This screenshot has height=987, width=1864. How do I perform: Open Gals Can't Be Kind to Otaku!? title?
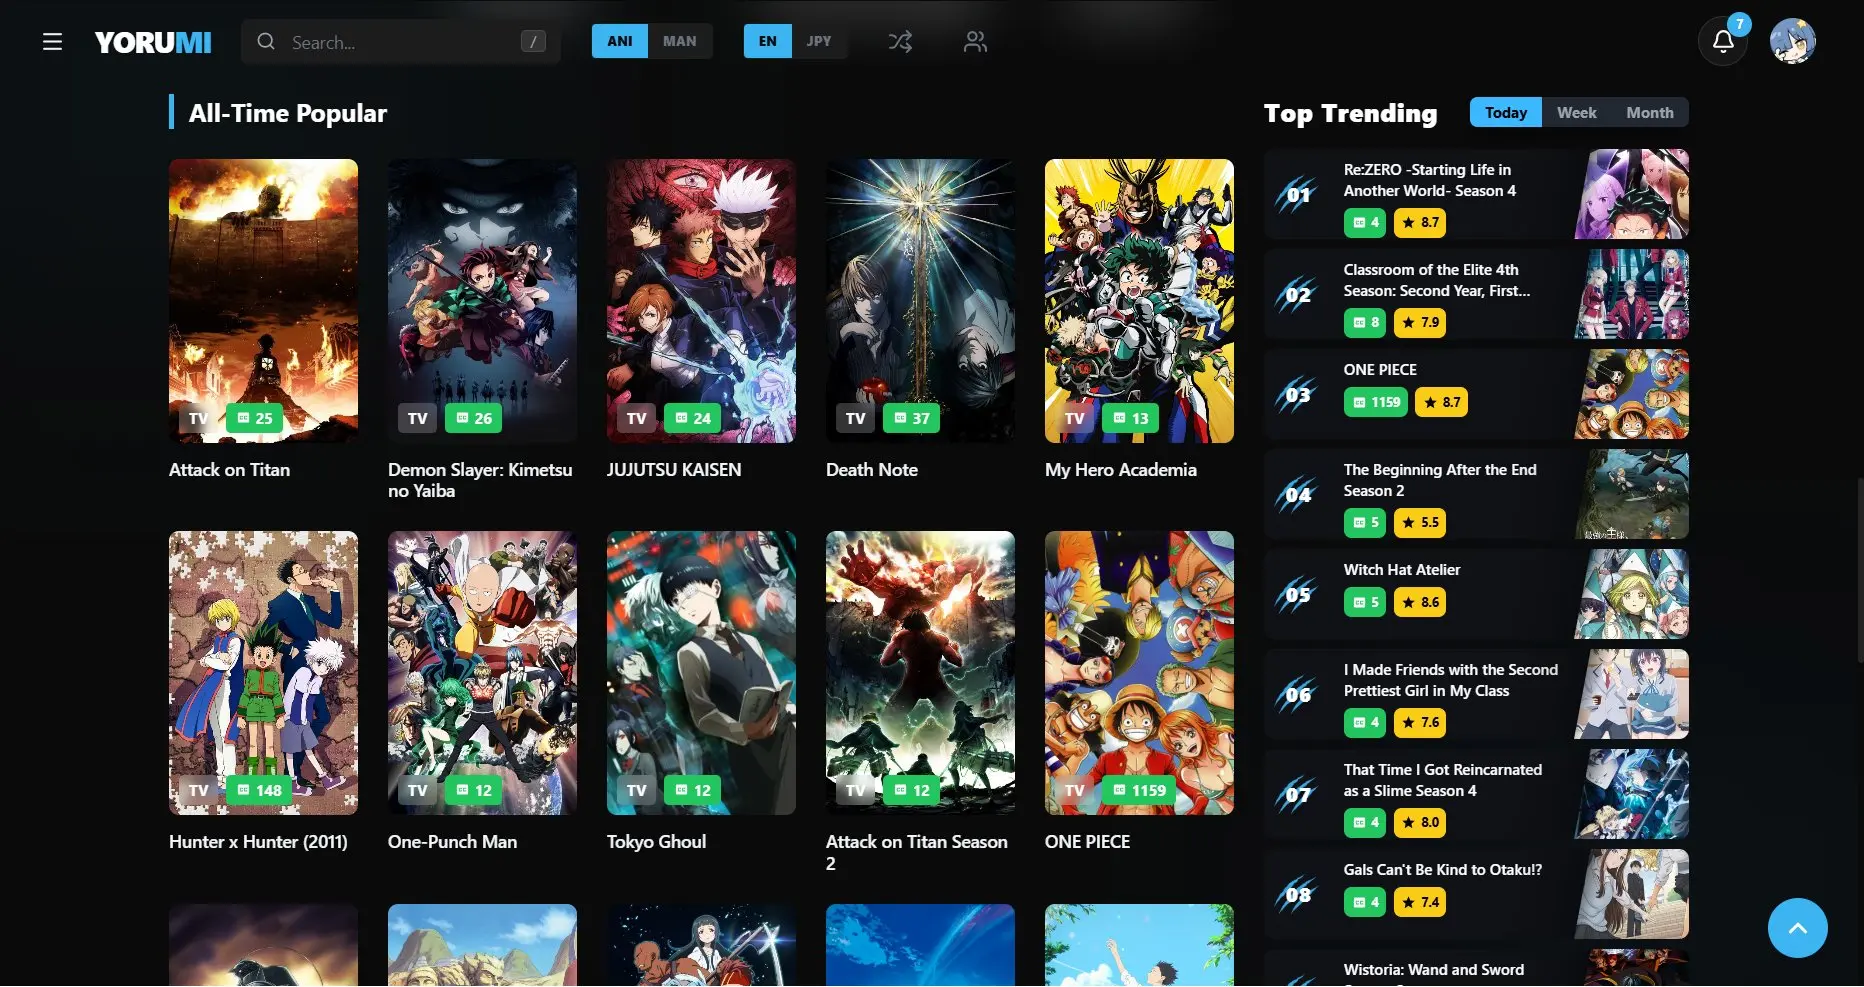pos(1443,870)
